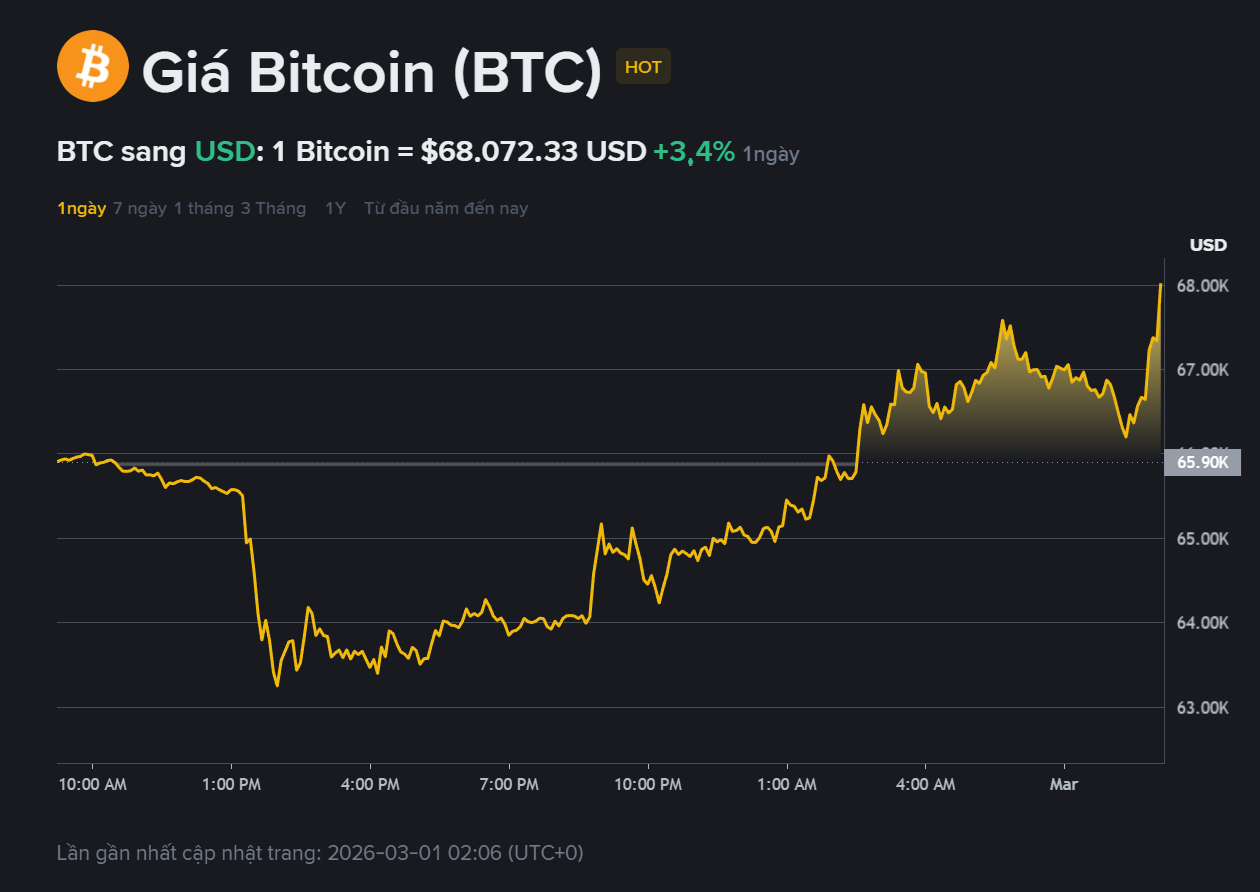Click the 68.00K y-axis label
Screen dimensions: 1260x892
(1202, 286)
